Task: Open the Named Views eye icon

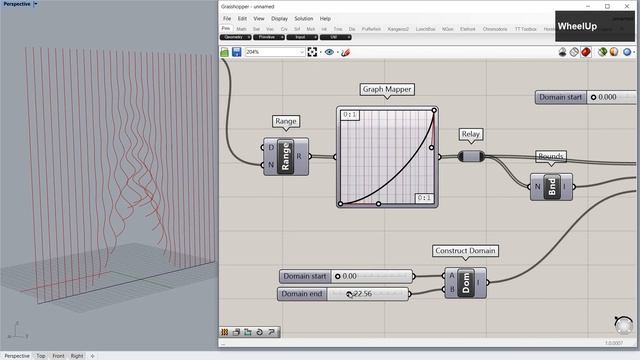Action: coord(329,52)
